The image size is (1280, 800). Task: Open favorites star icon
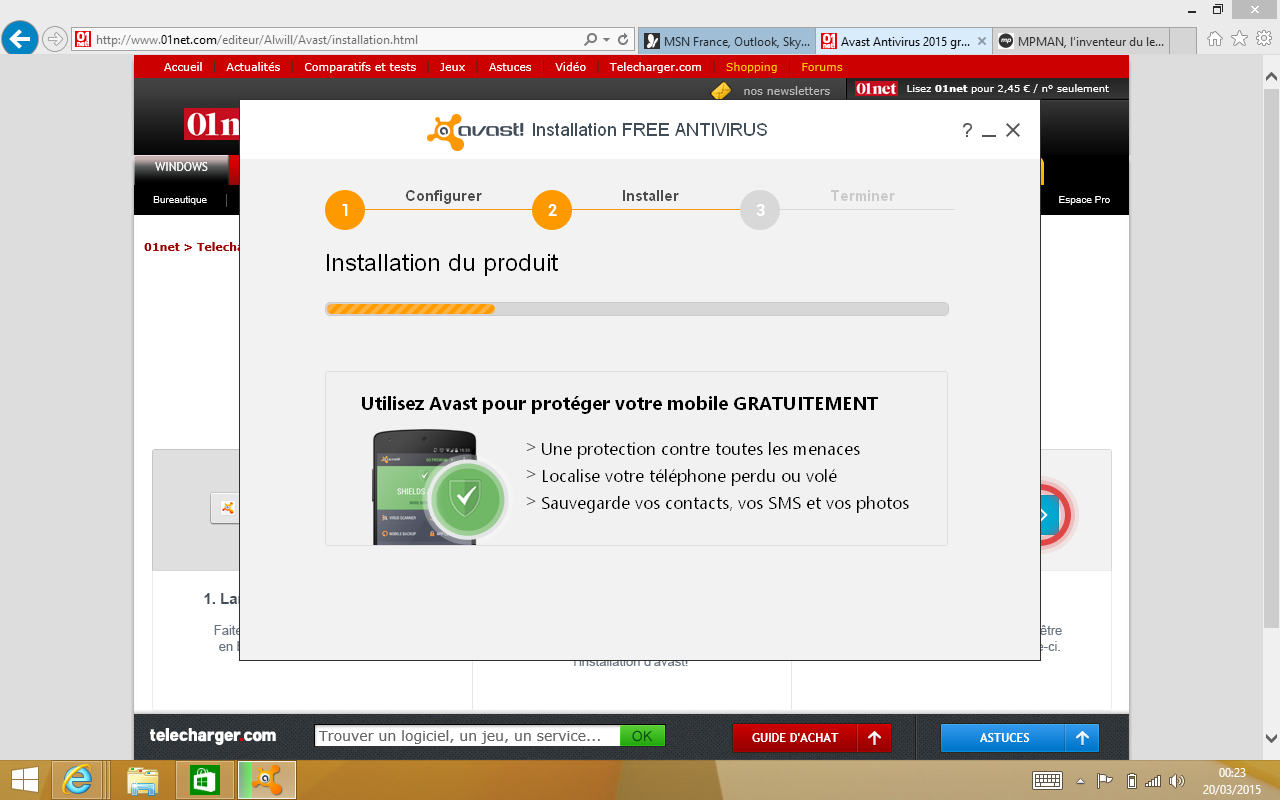(x=1239, y=39)
